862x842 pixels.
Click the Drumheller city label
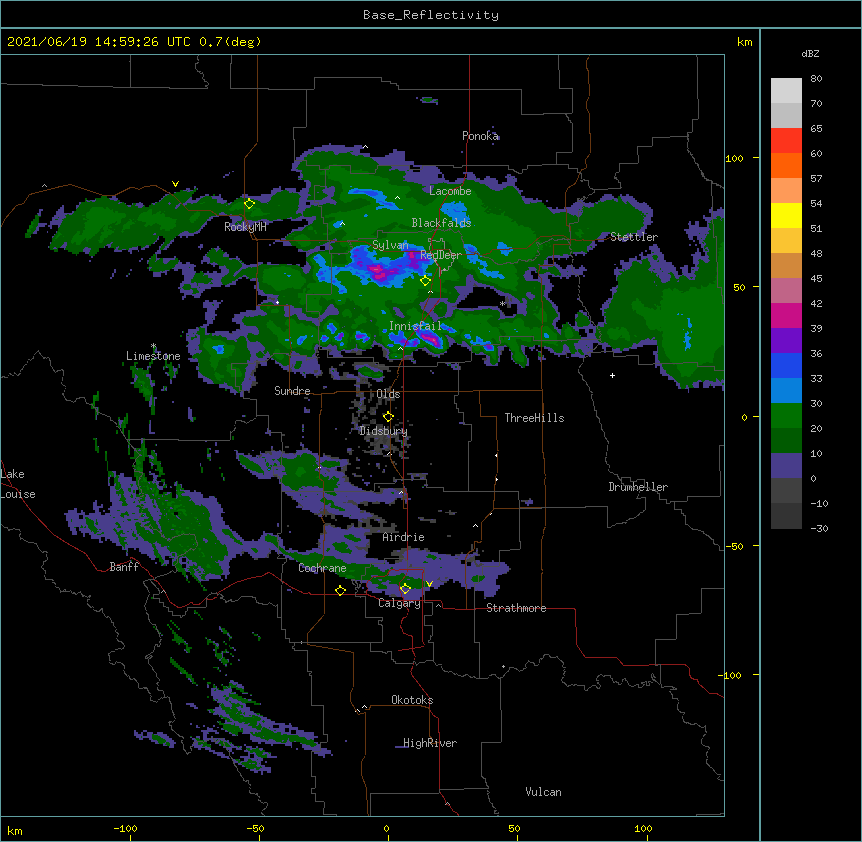[x=638, y=487]
